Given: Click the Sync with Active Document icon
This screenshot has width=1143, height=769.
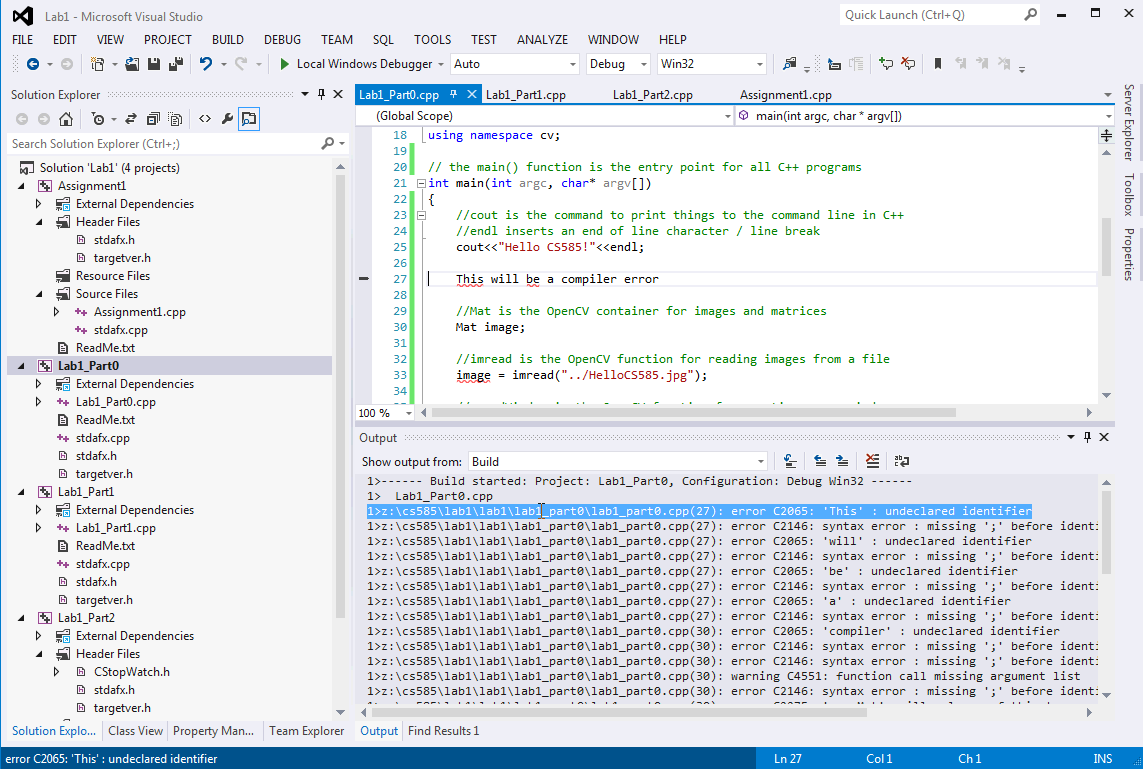Looking at the screenshot, I should coord(131,118).
